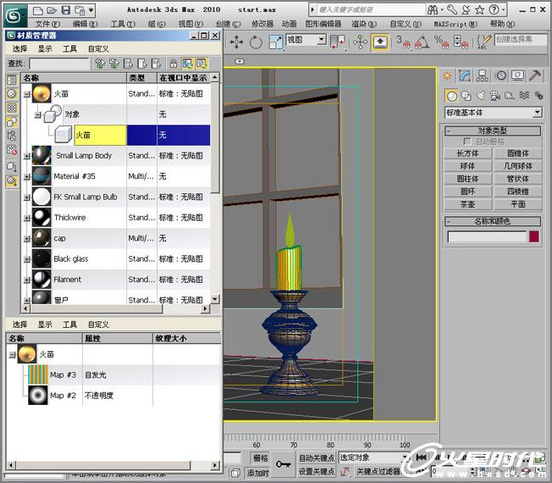Open the 渲染 menu in the menu bar
Viewport: 552px width, 483px height.
point(364,24)
